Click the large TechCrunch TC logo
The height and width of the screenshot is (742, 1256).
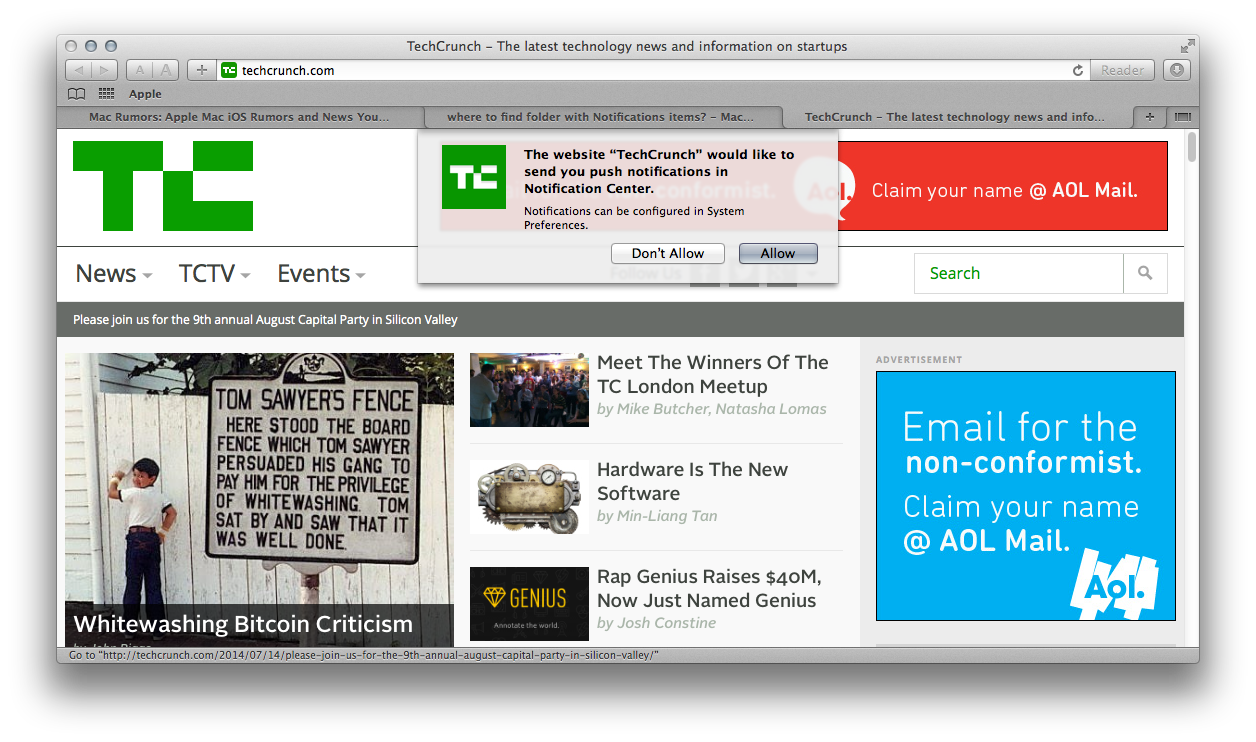[x=163, y=186]
